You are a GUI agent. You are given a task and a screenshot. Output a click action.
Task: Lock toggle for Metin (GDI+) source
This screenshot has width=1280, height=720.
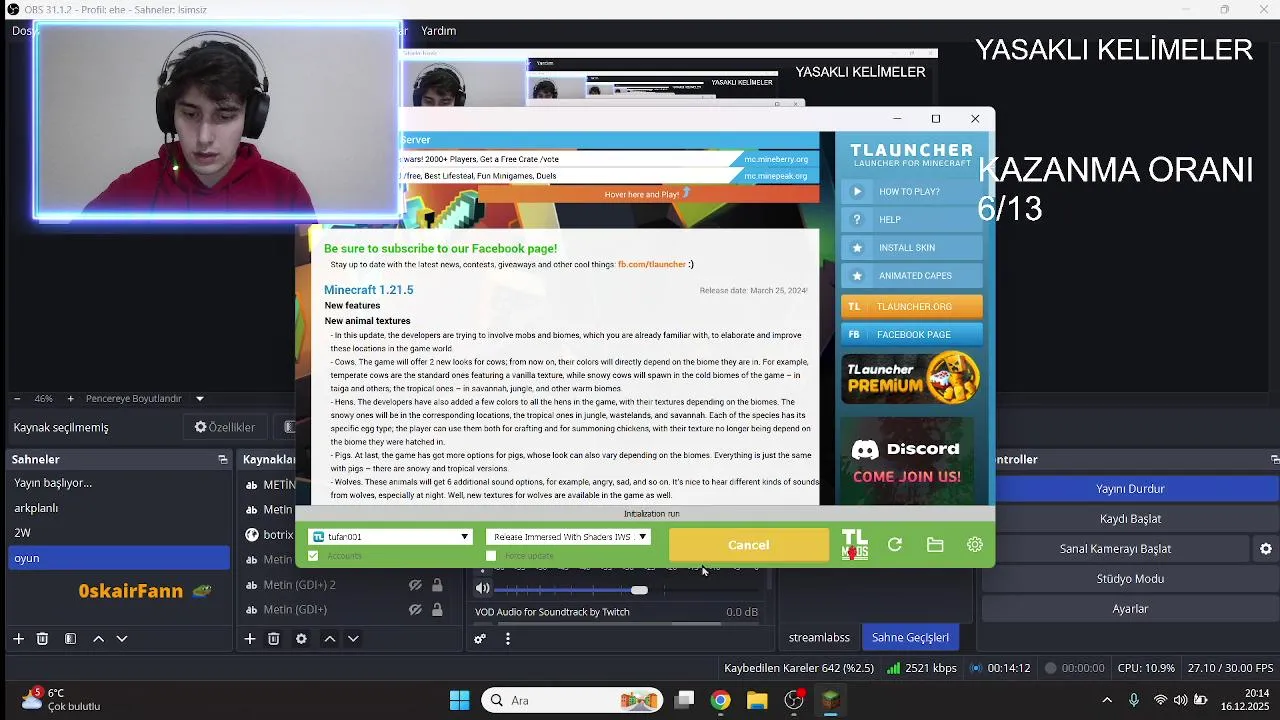(x=437, y=610)
